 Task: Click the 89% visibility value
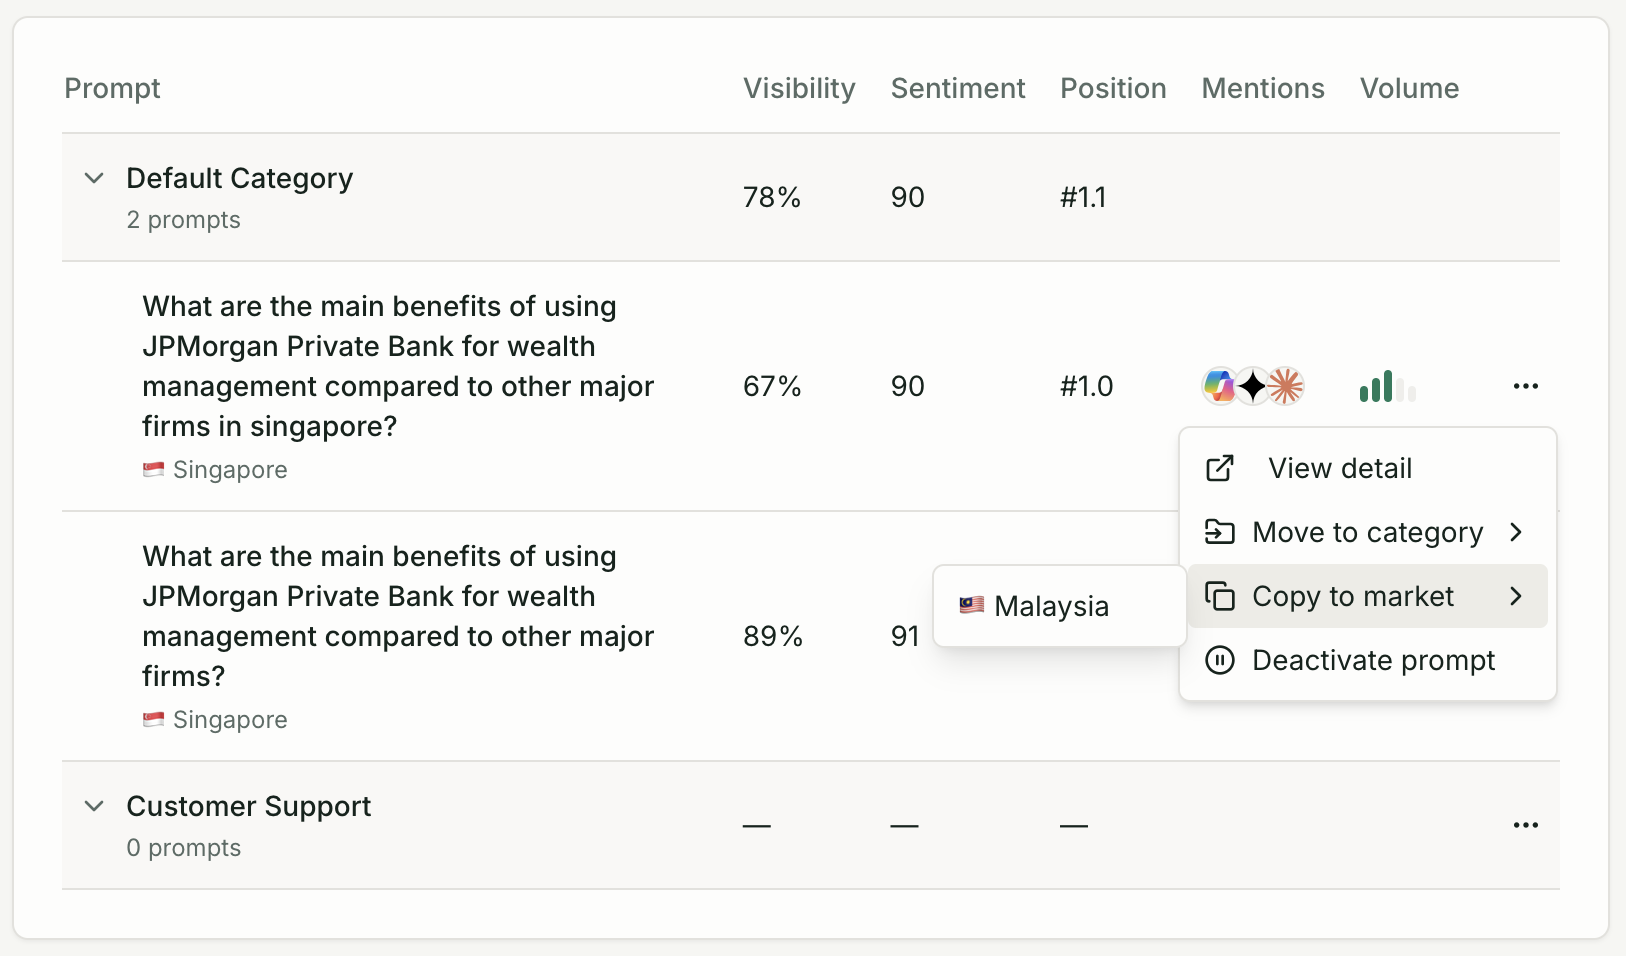tap(773, 636)
